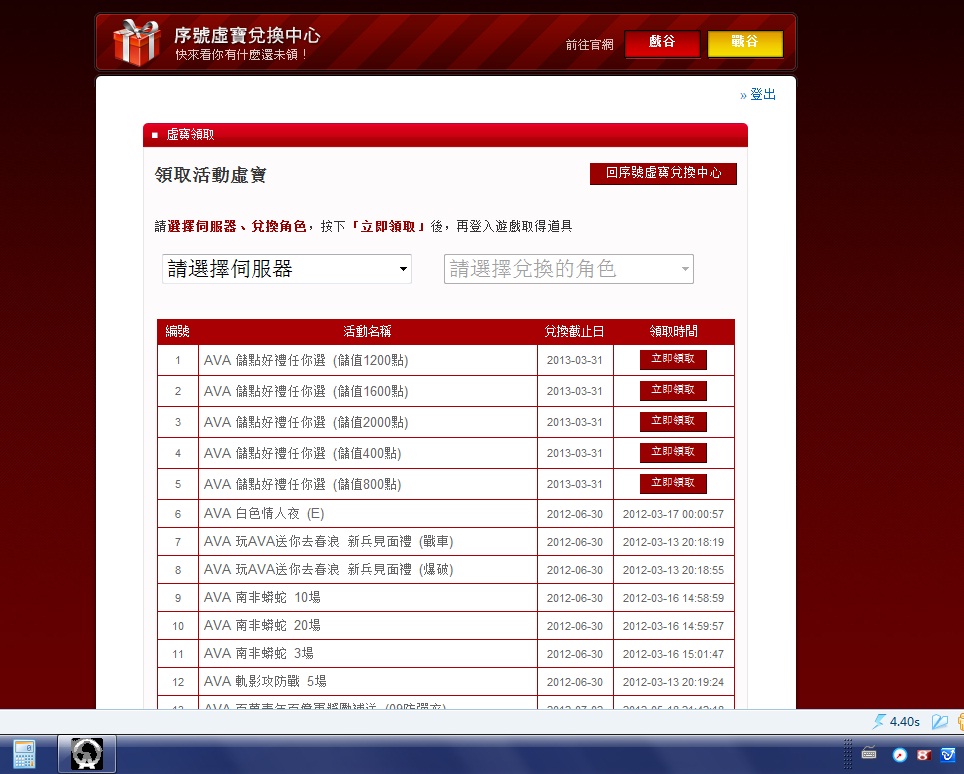Click timestamp 2012-03-16 14:58:59

(x=673, y=598)
